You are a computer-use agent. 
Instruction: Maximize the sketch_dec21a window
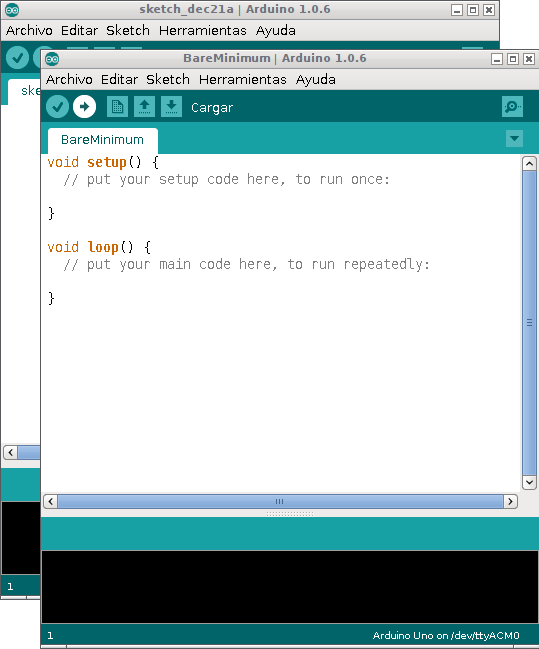[472, 10]
